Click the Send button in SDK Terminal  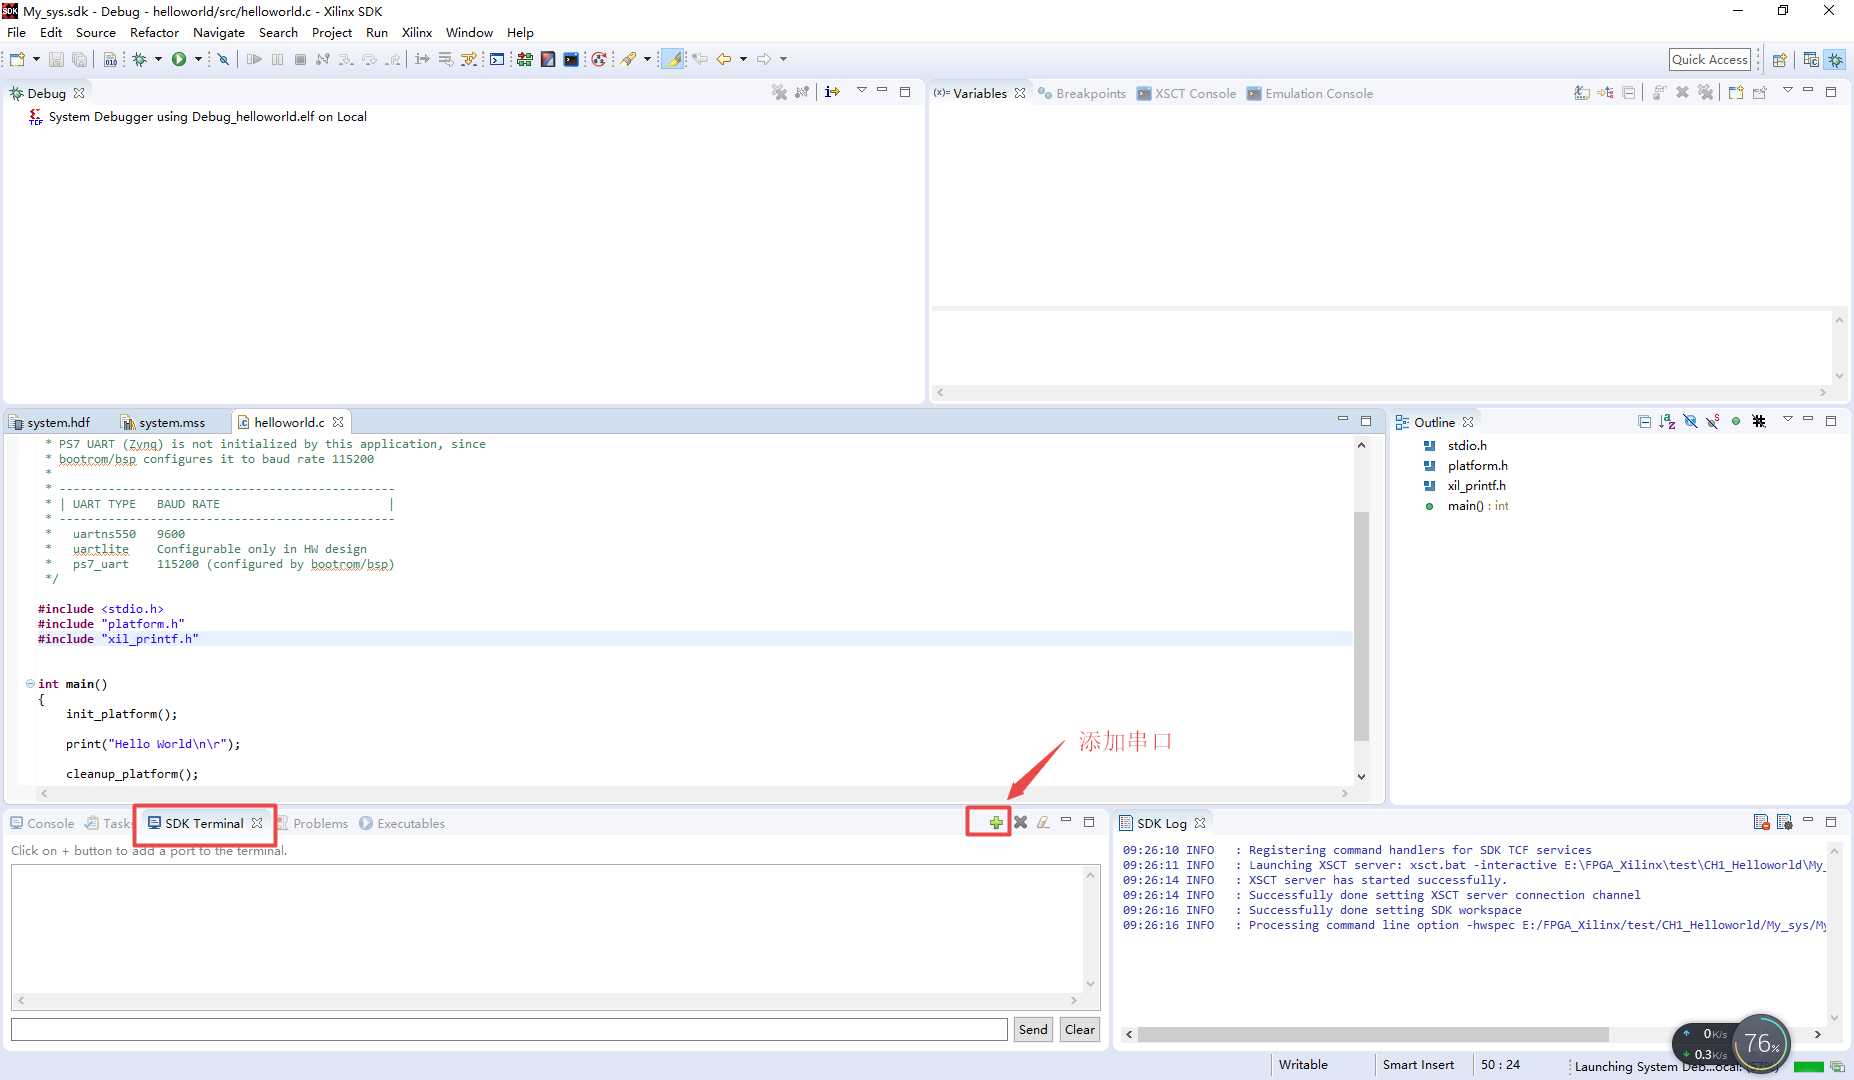pos(1033,1029)
